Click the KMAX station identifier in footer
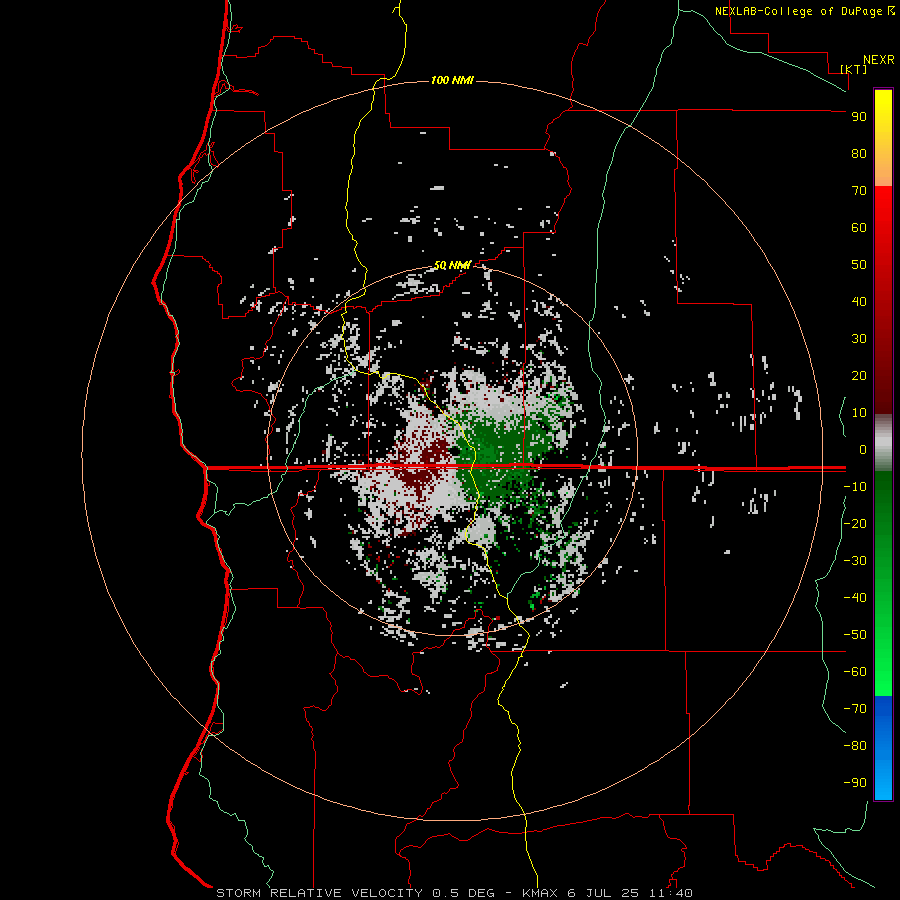The width and height of the screenshot is (900, 900). click(541, 893)
